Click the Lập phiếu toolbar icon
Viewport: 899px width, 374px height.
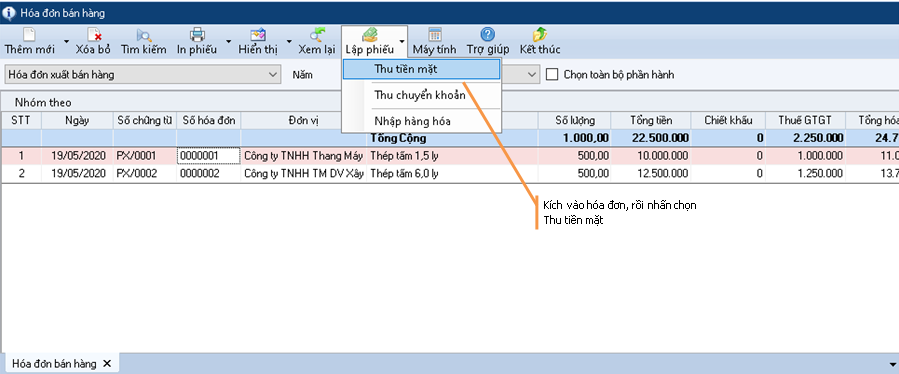tap(370, 34)
